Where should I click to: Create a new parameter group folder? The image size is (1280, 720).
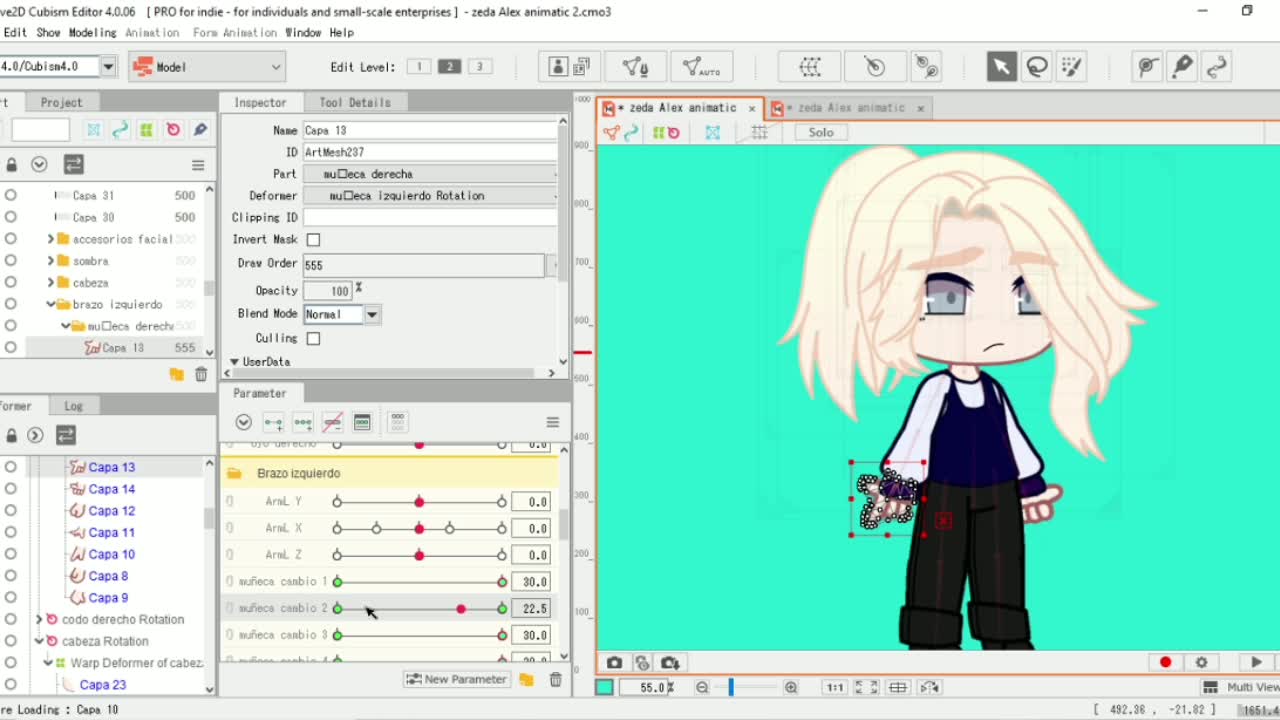pyautogui.click(x=526, y=679)
